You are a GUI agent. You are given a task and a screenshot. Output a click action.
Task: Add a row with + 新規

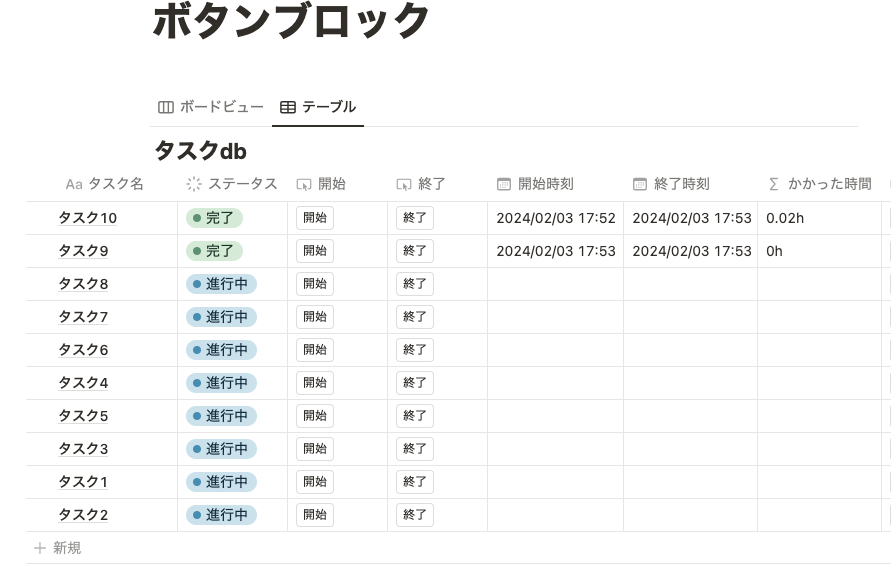(57, 548)
